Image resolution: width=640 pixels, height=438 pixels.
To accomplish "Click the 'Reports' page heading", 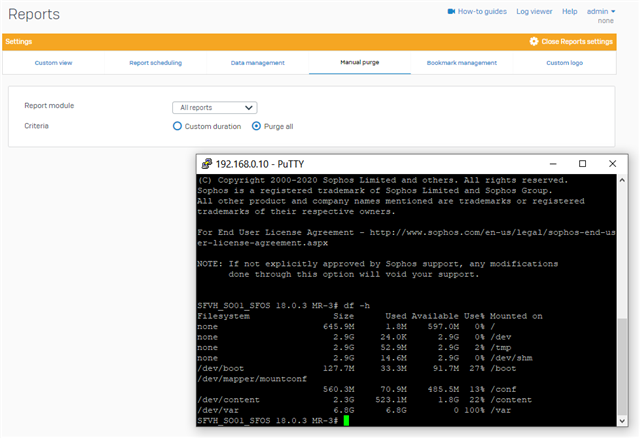I will [x=34, y=14].
